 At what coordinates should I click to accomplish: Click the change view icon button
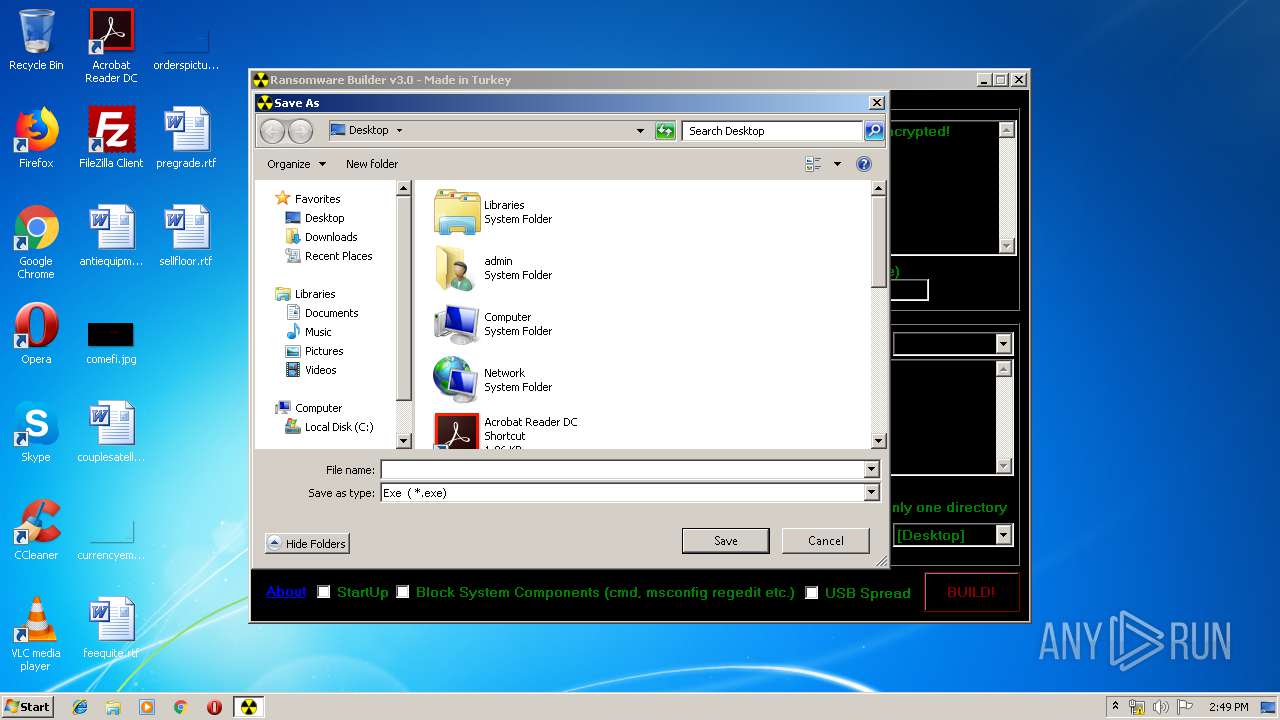(x=814, y=164)
